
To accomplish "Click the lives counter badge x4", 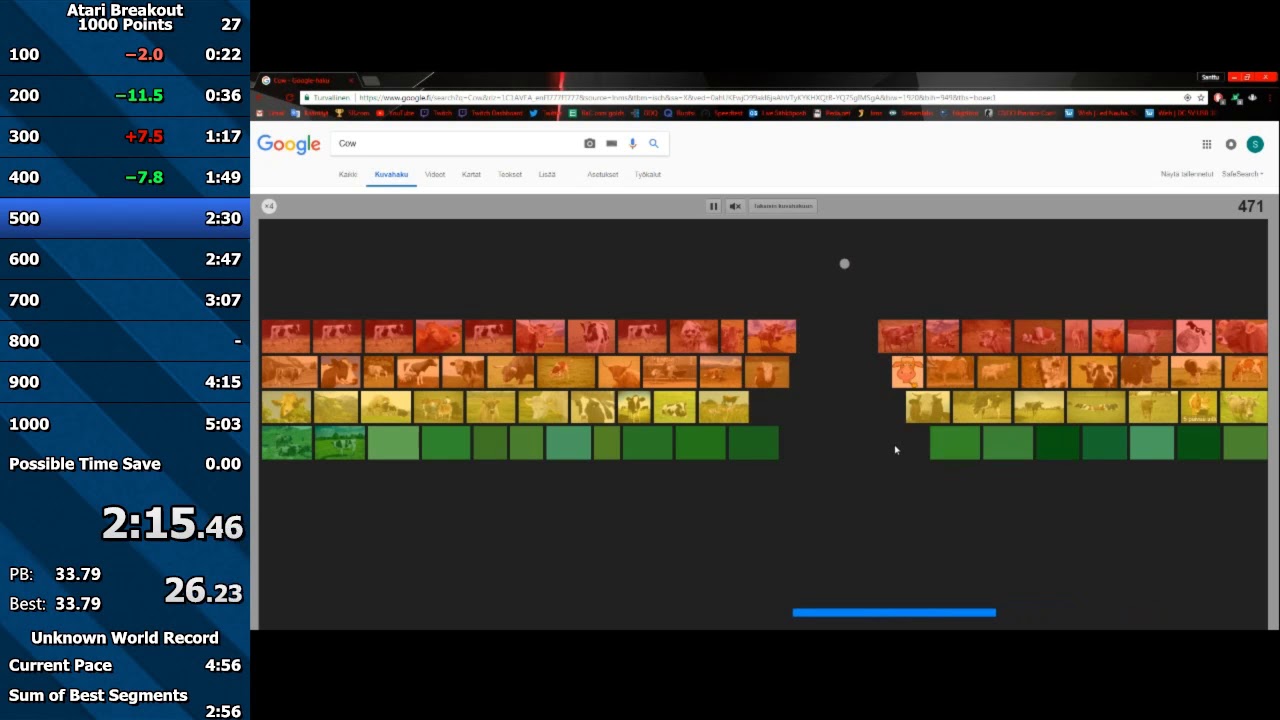I will coord(269,206).
